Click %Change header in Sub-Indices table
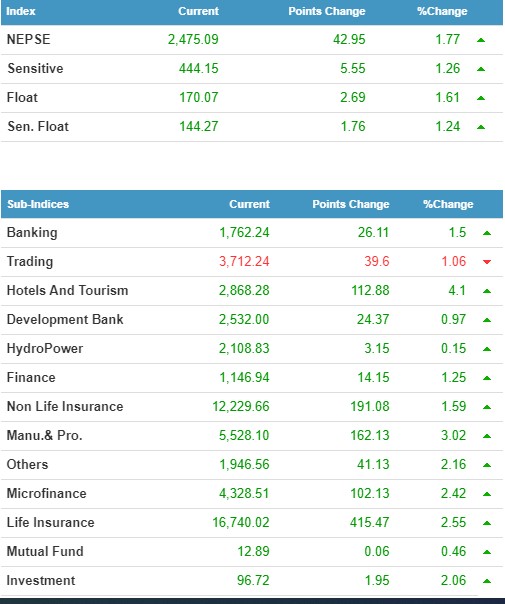The width and height of the screenshot is (505, 604). (448, 204)
